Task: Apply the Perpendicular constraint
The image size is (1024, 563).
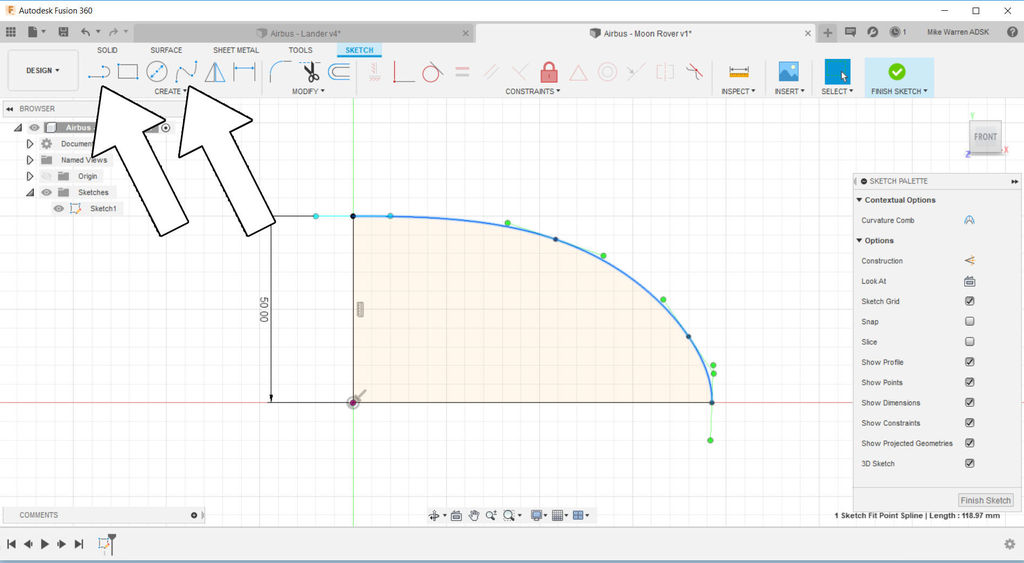Action: [520, 72]
